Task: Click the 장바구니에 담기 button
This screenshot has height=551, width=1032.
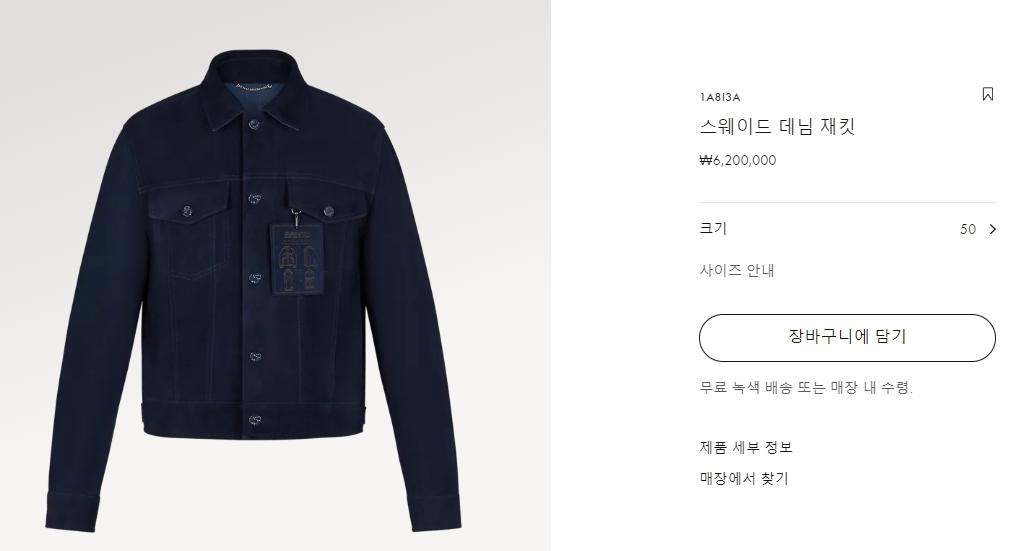Action: tap(847, 338)
